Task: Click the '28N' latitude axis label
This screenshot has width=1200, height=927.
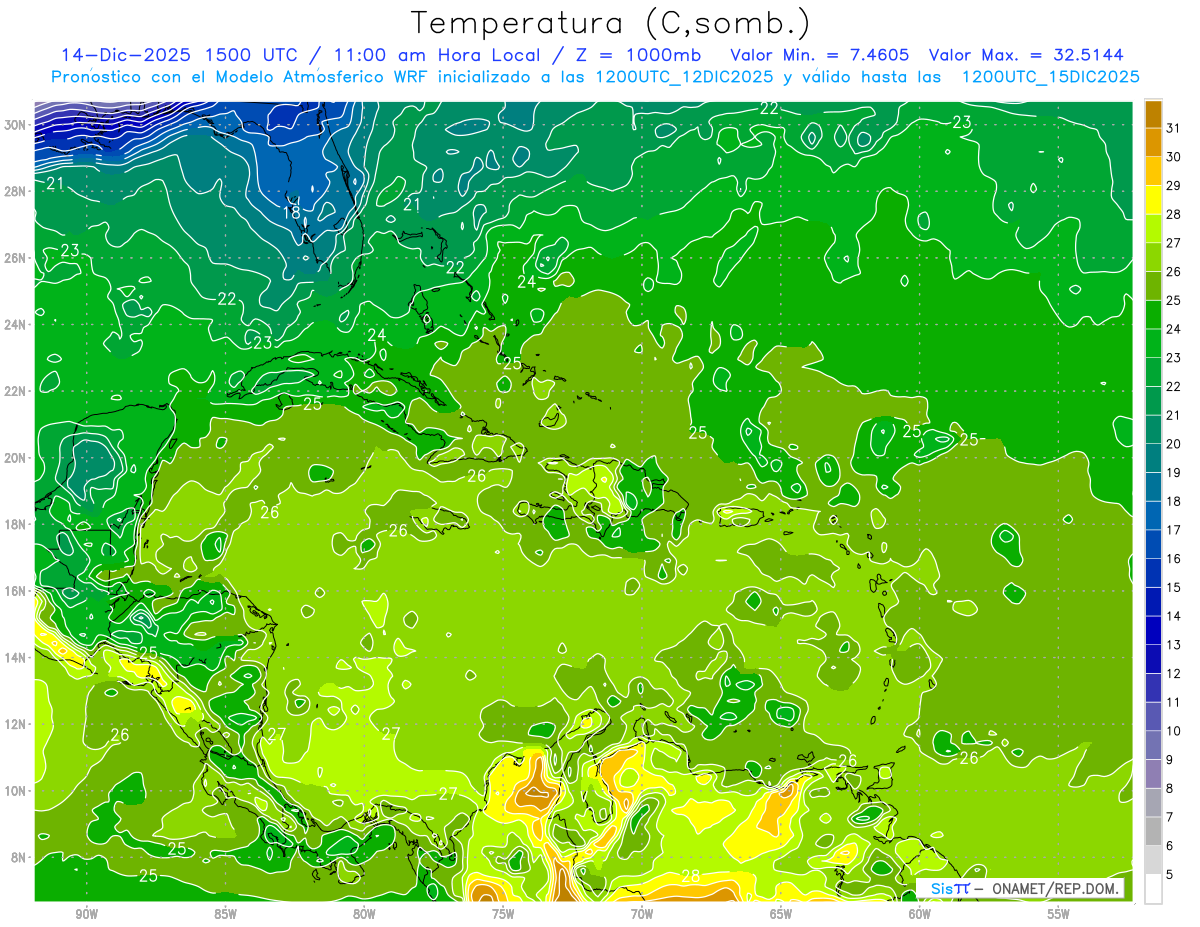Action: (x=16, y=191)
